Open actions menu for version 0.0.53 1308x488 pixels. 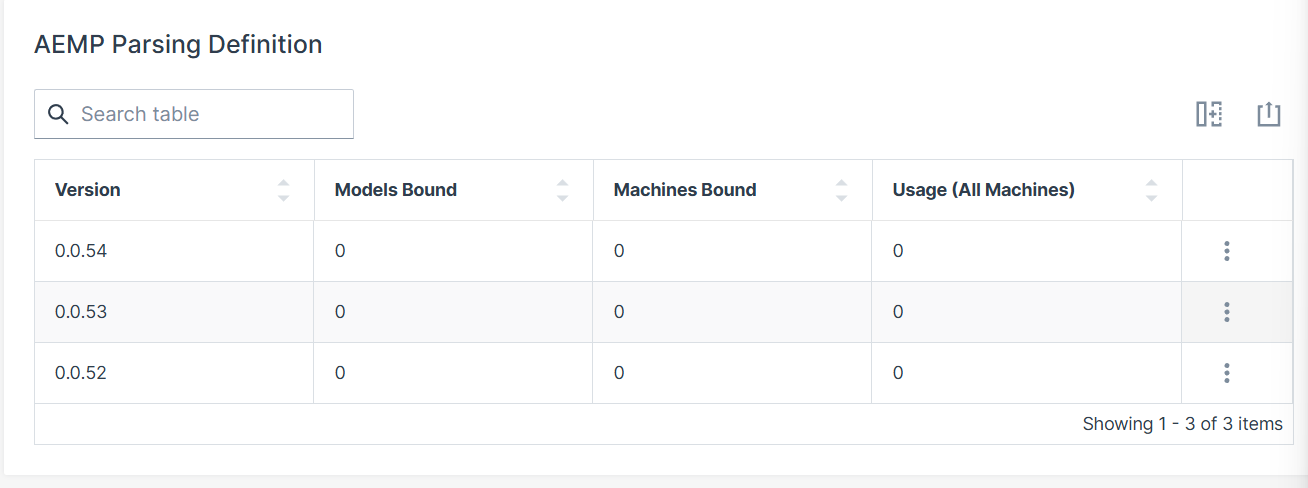(x=1226, y=312)
